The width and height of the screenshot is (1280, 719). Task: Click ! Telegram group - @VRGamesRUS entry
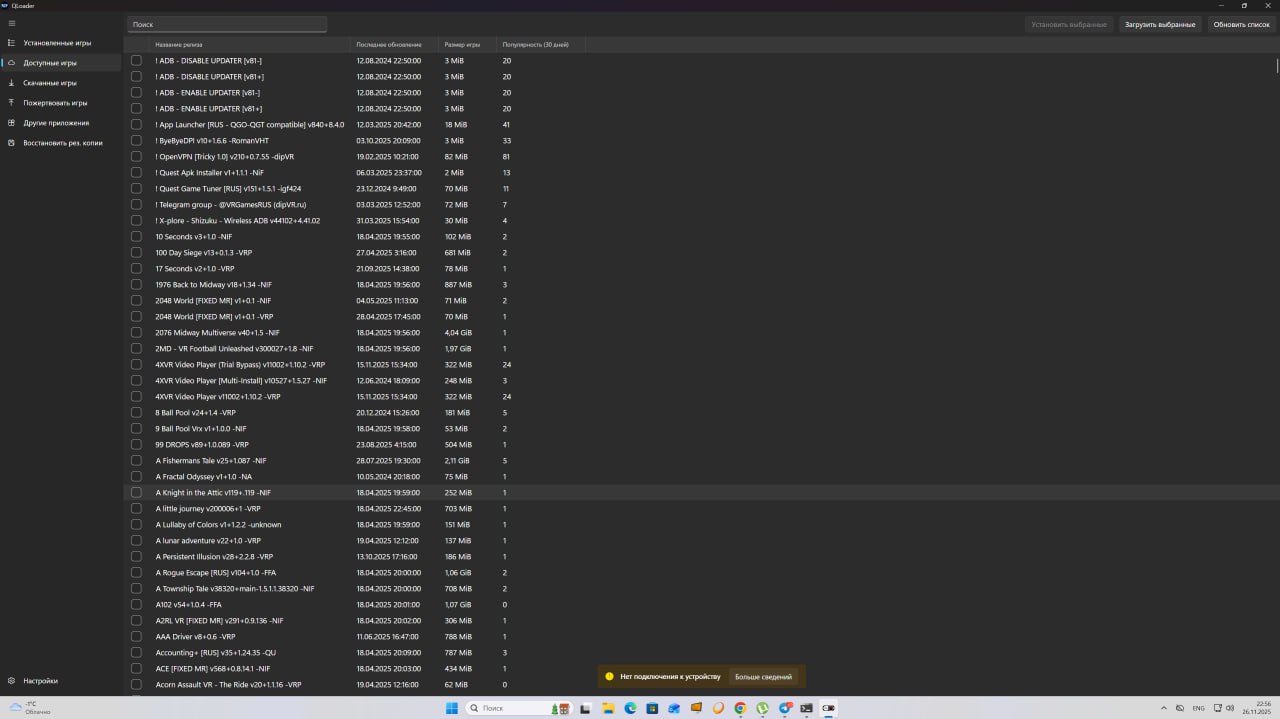click(x=231, y=205)
